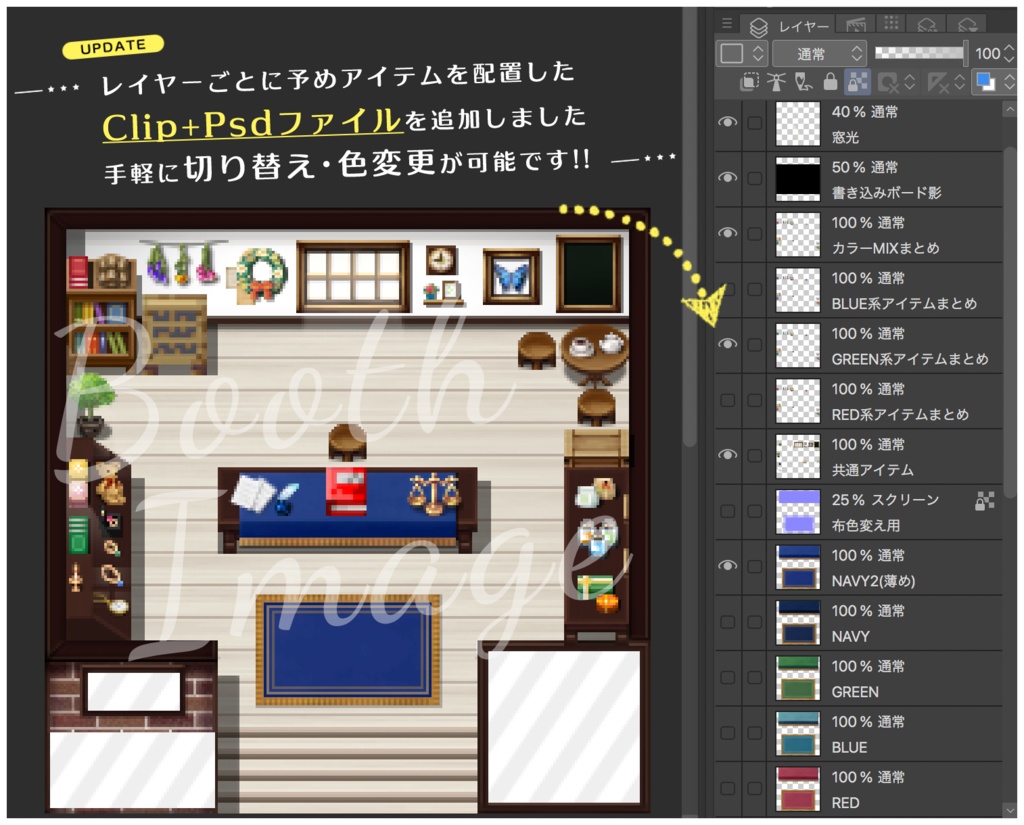Open the blend mode dropdown showing 通常
The image size is (1024, 825).
pos(820,53)
